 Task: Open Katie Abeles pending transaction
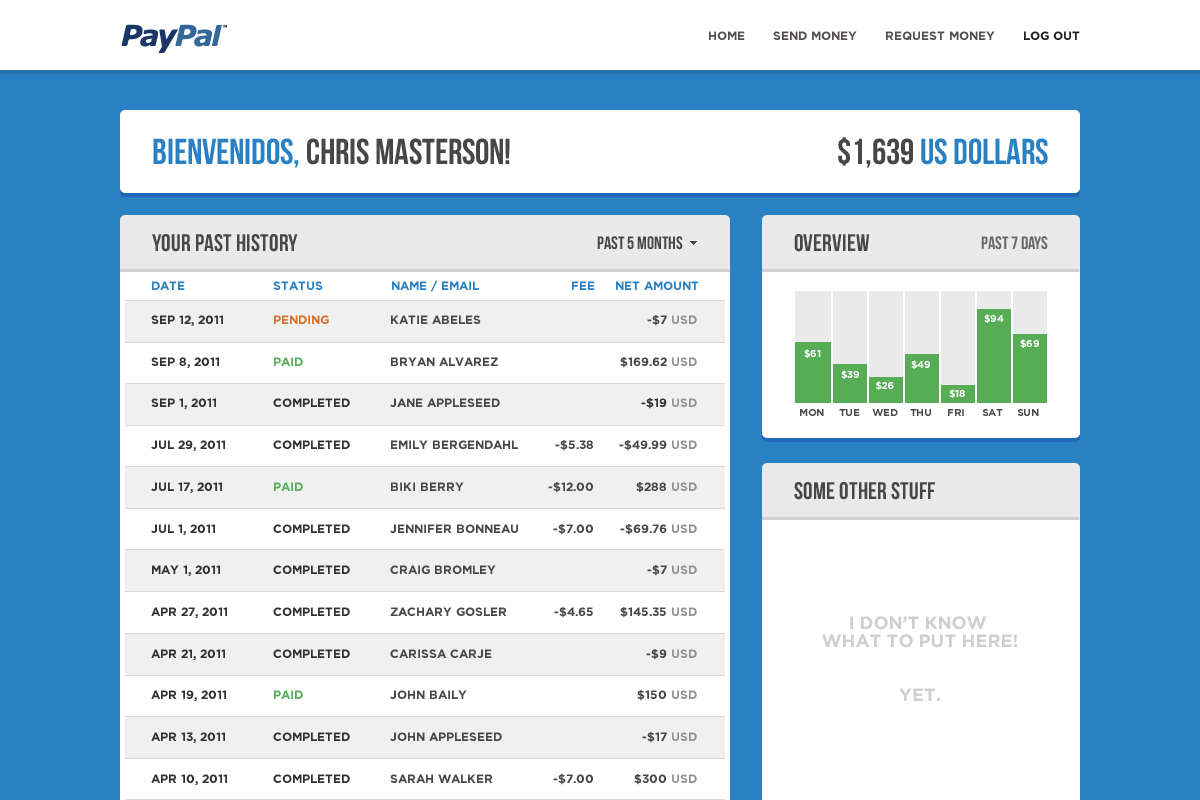[425, 321]
